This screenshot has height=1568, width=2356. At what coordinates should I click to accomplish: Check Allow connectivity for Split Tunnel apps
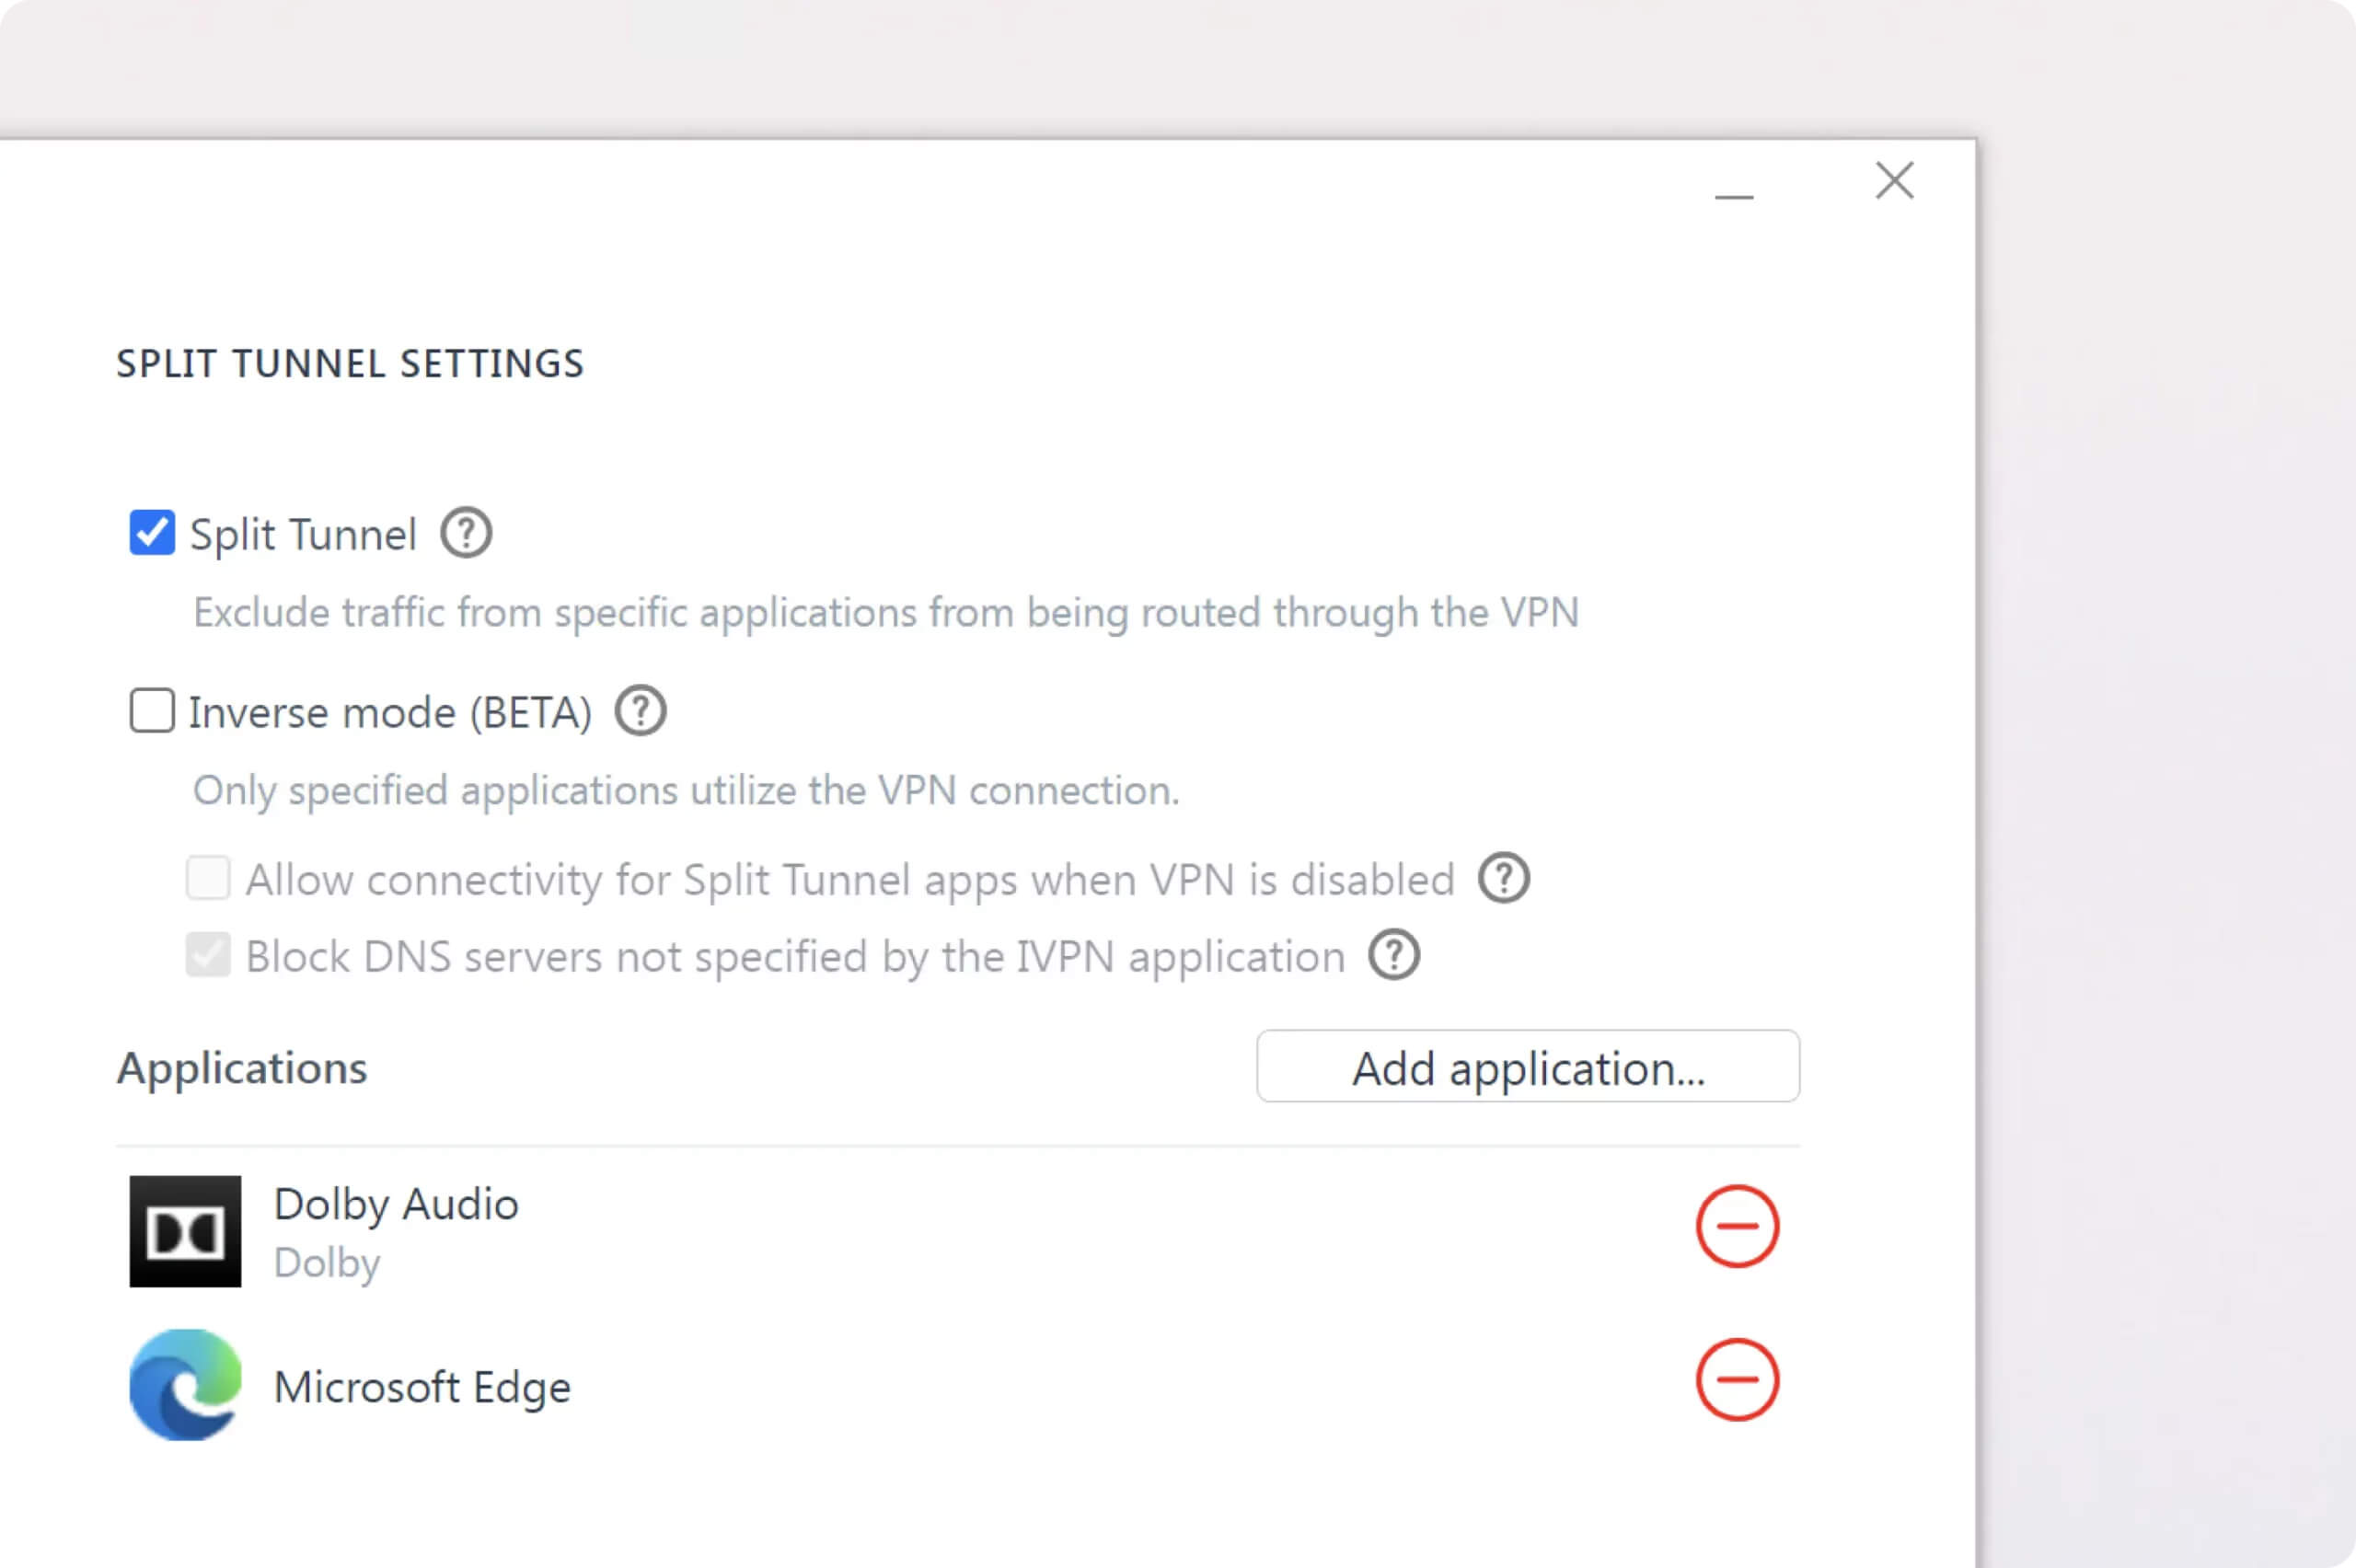point(208,878)
